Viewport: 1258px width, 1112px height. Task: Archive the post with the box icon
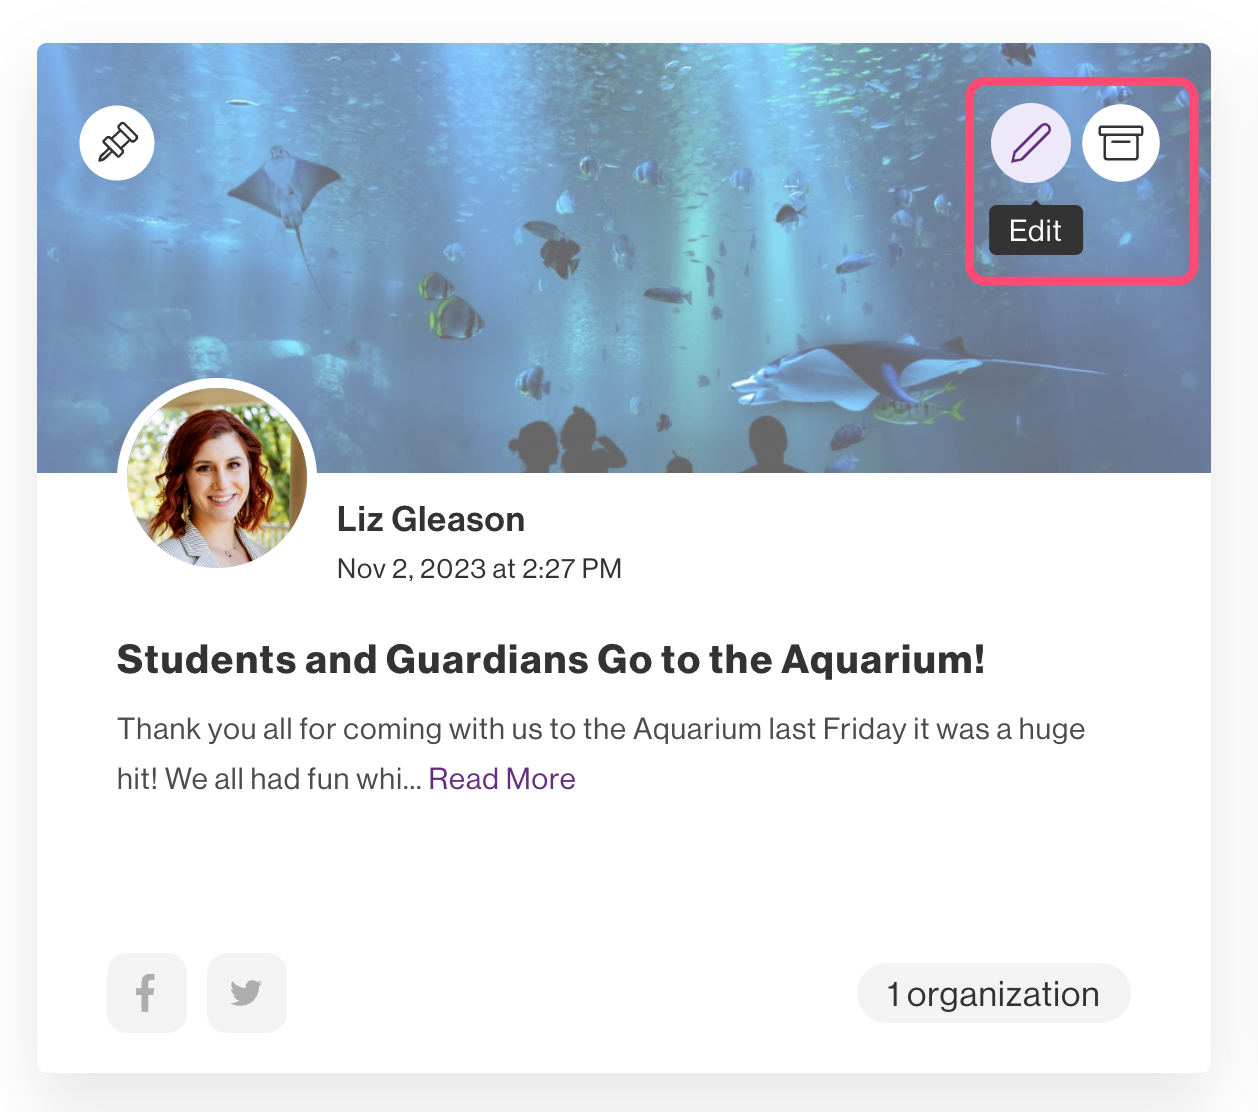point(1121,143)
